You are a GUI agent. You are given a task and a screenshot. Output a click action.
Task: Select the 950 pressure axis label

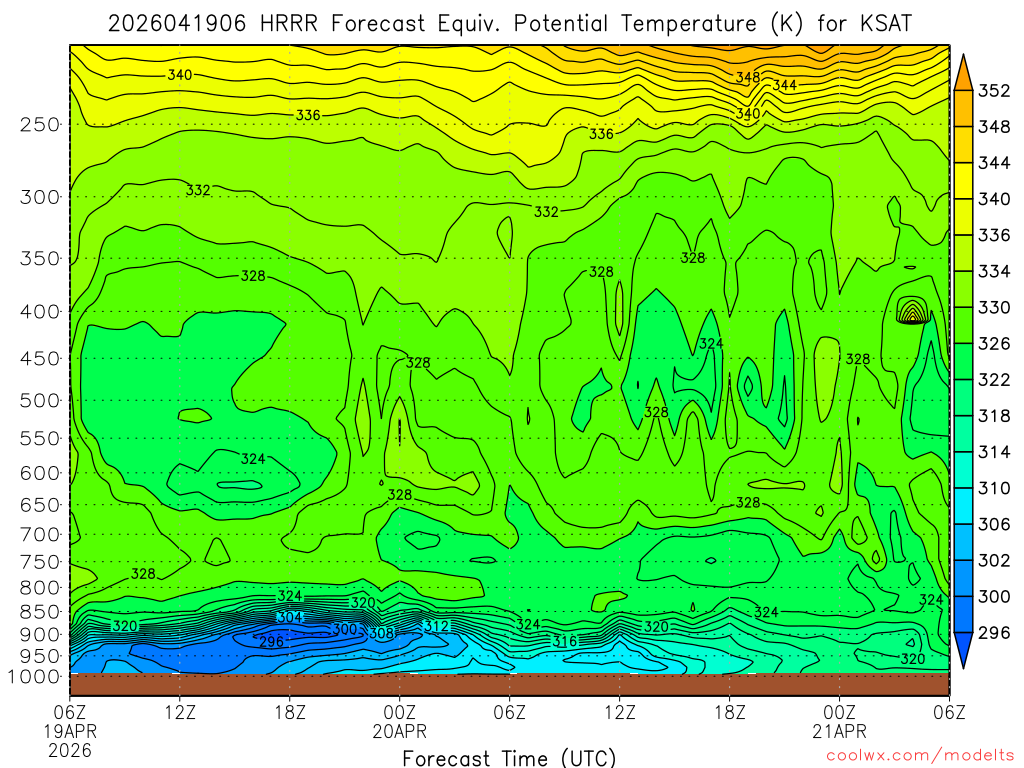pyautogui.click(x=40, y=656)
